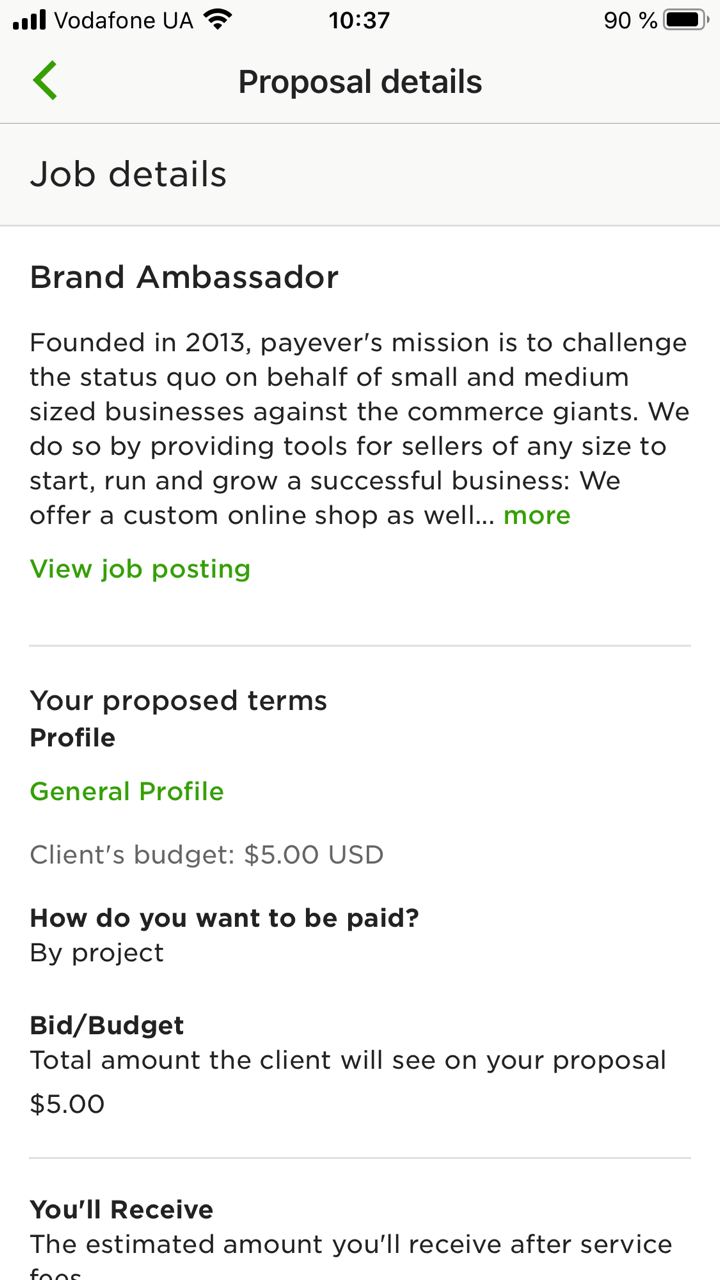Tap the Proposal details title
This screenshot has width=720, height=1280.
tap(360, 82)
